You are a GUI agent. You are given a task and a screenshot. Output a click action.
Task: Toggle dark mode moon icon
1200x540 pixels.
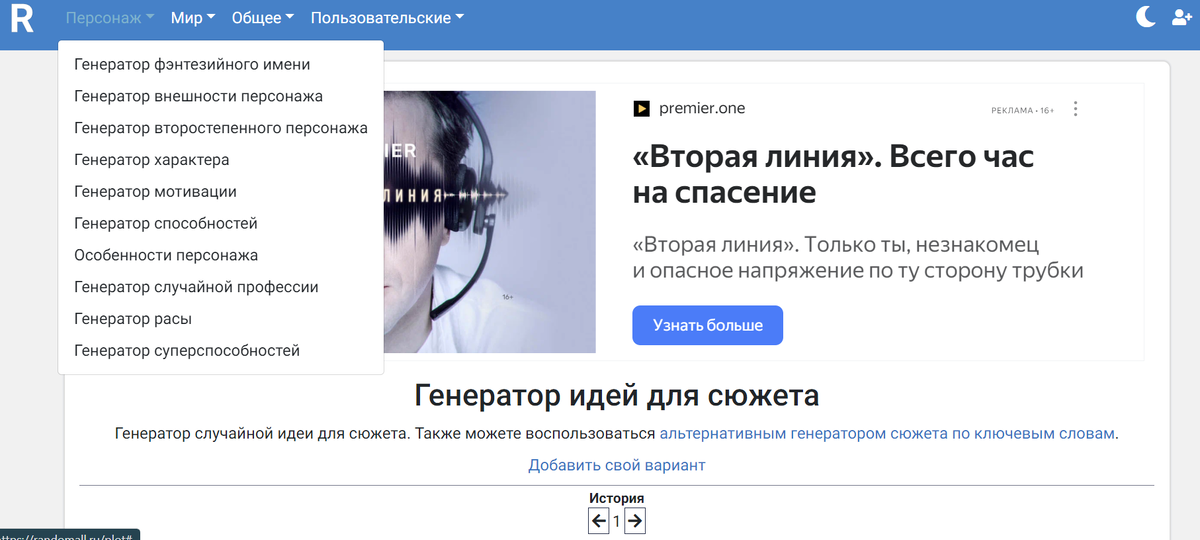[x=1146, y=17]
